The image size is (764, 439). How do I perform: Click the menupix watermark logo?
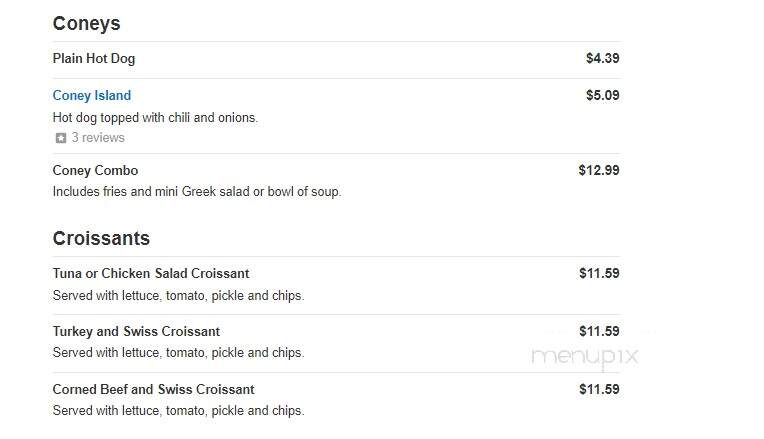tap(585, 358)
